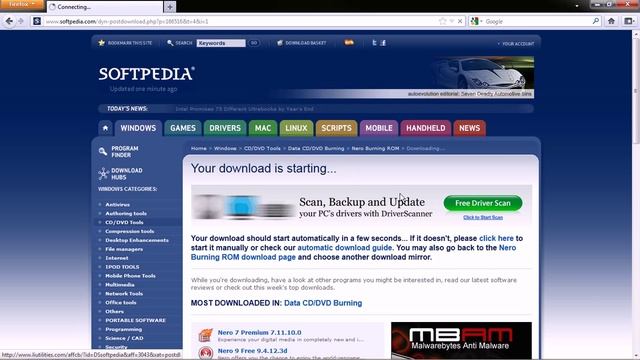Click the Download Hubs sidebar link

click(x=127, y=174)
